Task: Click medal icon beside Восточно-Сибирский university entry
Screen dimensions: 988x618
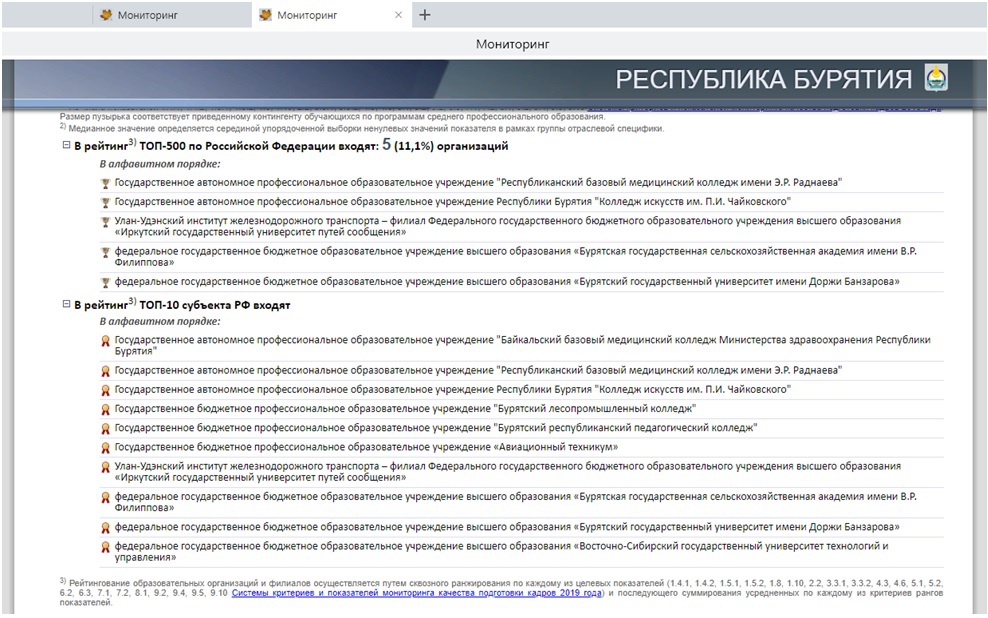Action: pos(105,547)
